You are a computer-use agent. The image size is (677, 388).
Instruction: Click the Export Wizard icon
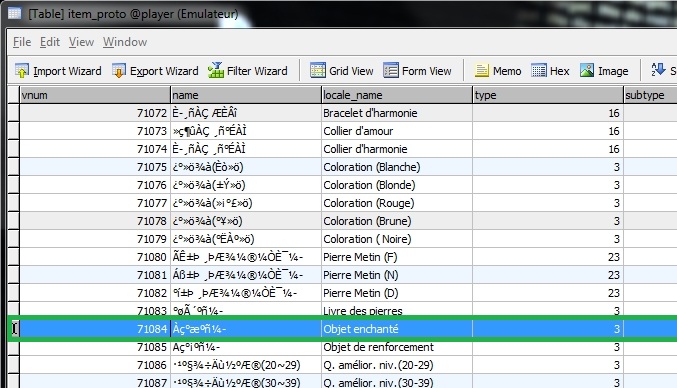[119, 70]
